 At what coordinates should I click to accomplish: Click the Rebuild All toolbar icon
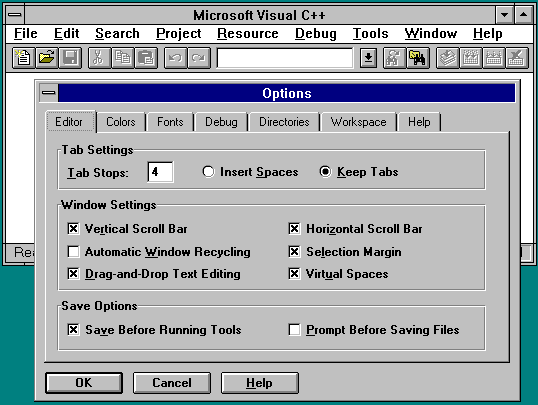(x=494, y=58)
